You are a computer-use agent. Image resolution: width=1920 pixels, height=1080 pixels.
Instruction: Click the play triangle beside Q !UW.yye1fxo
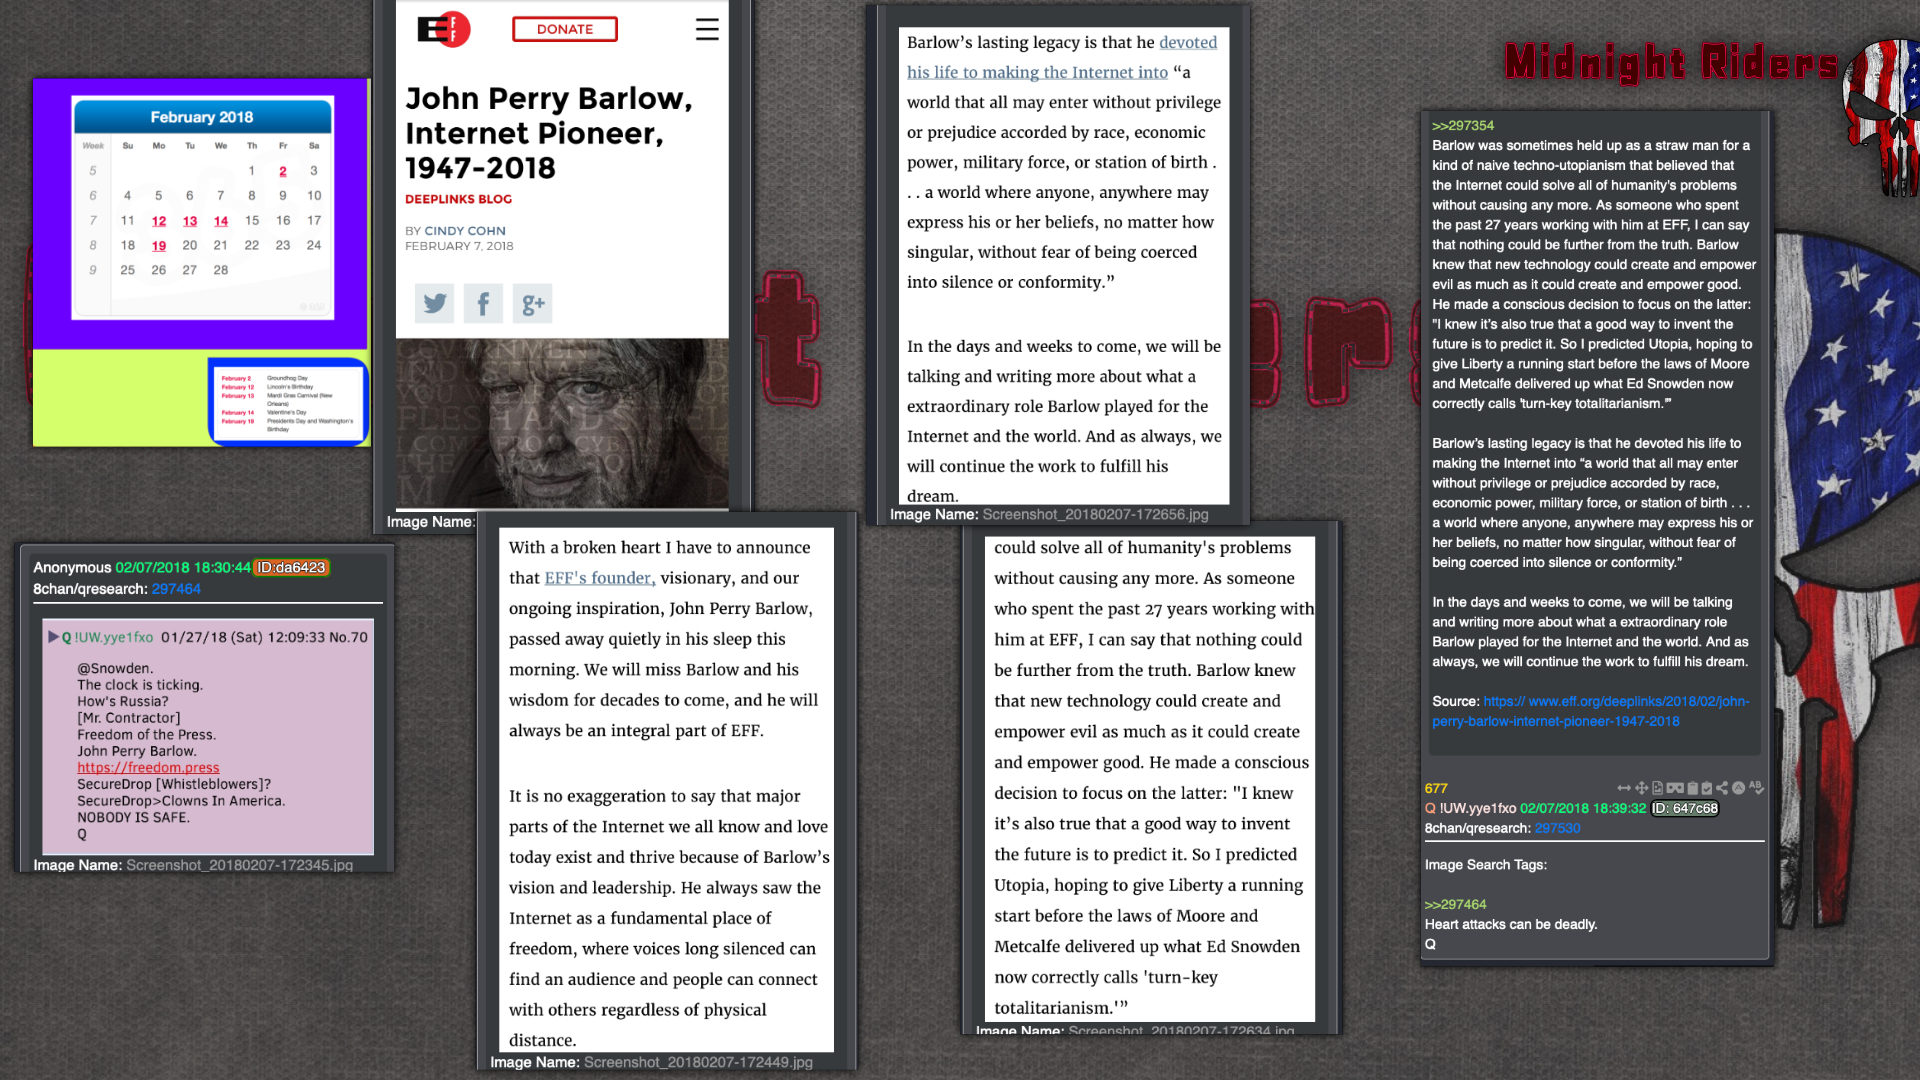53,637
